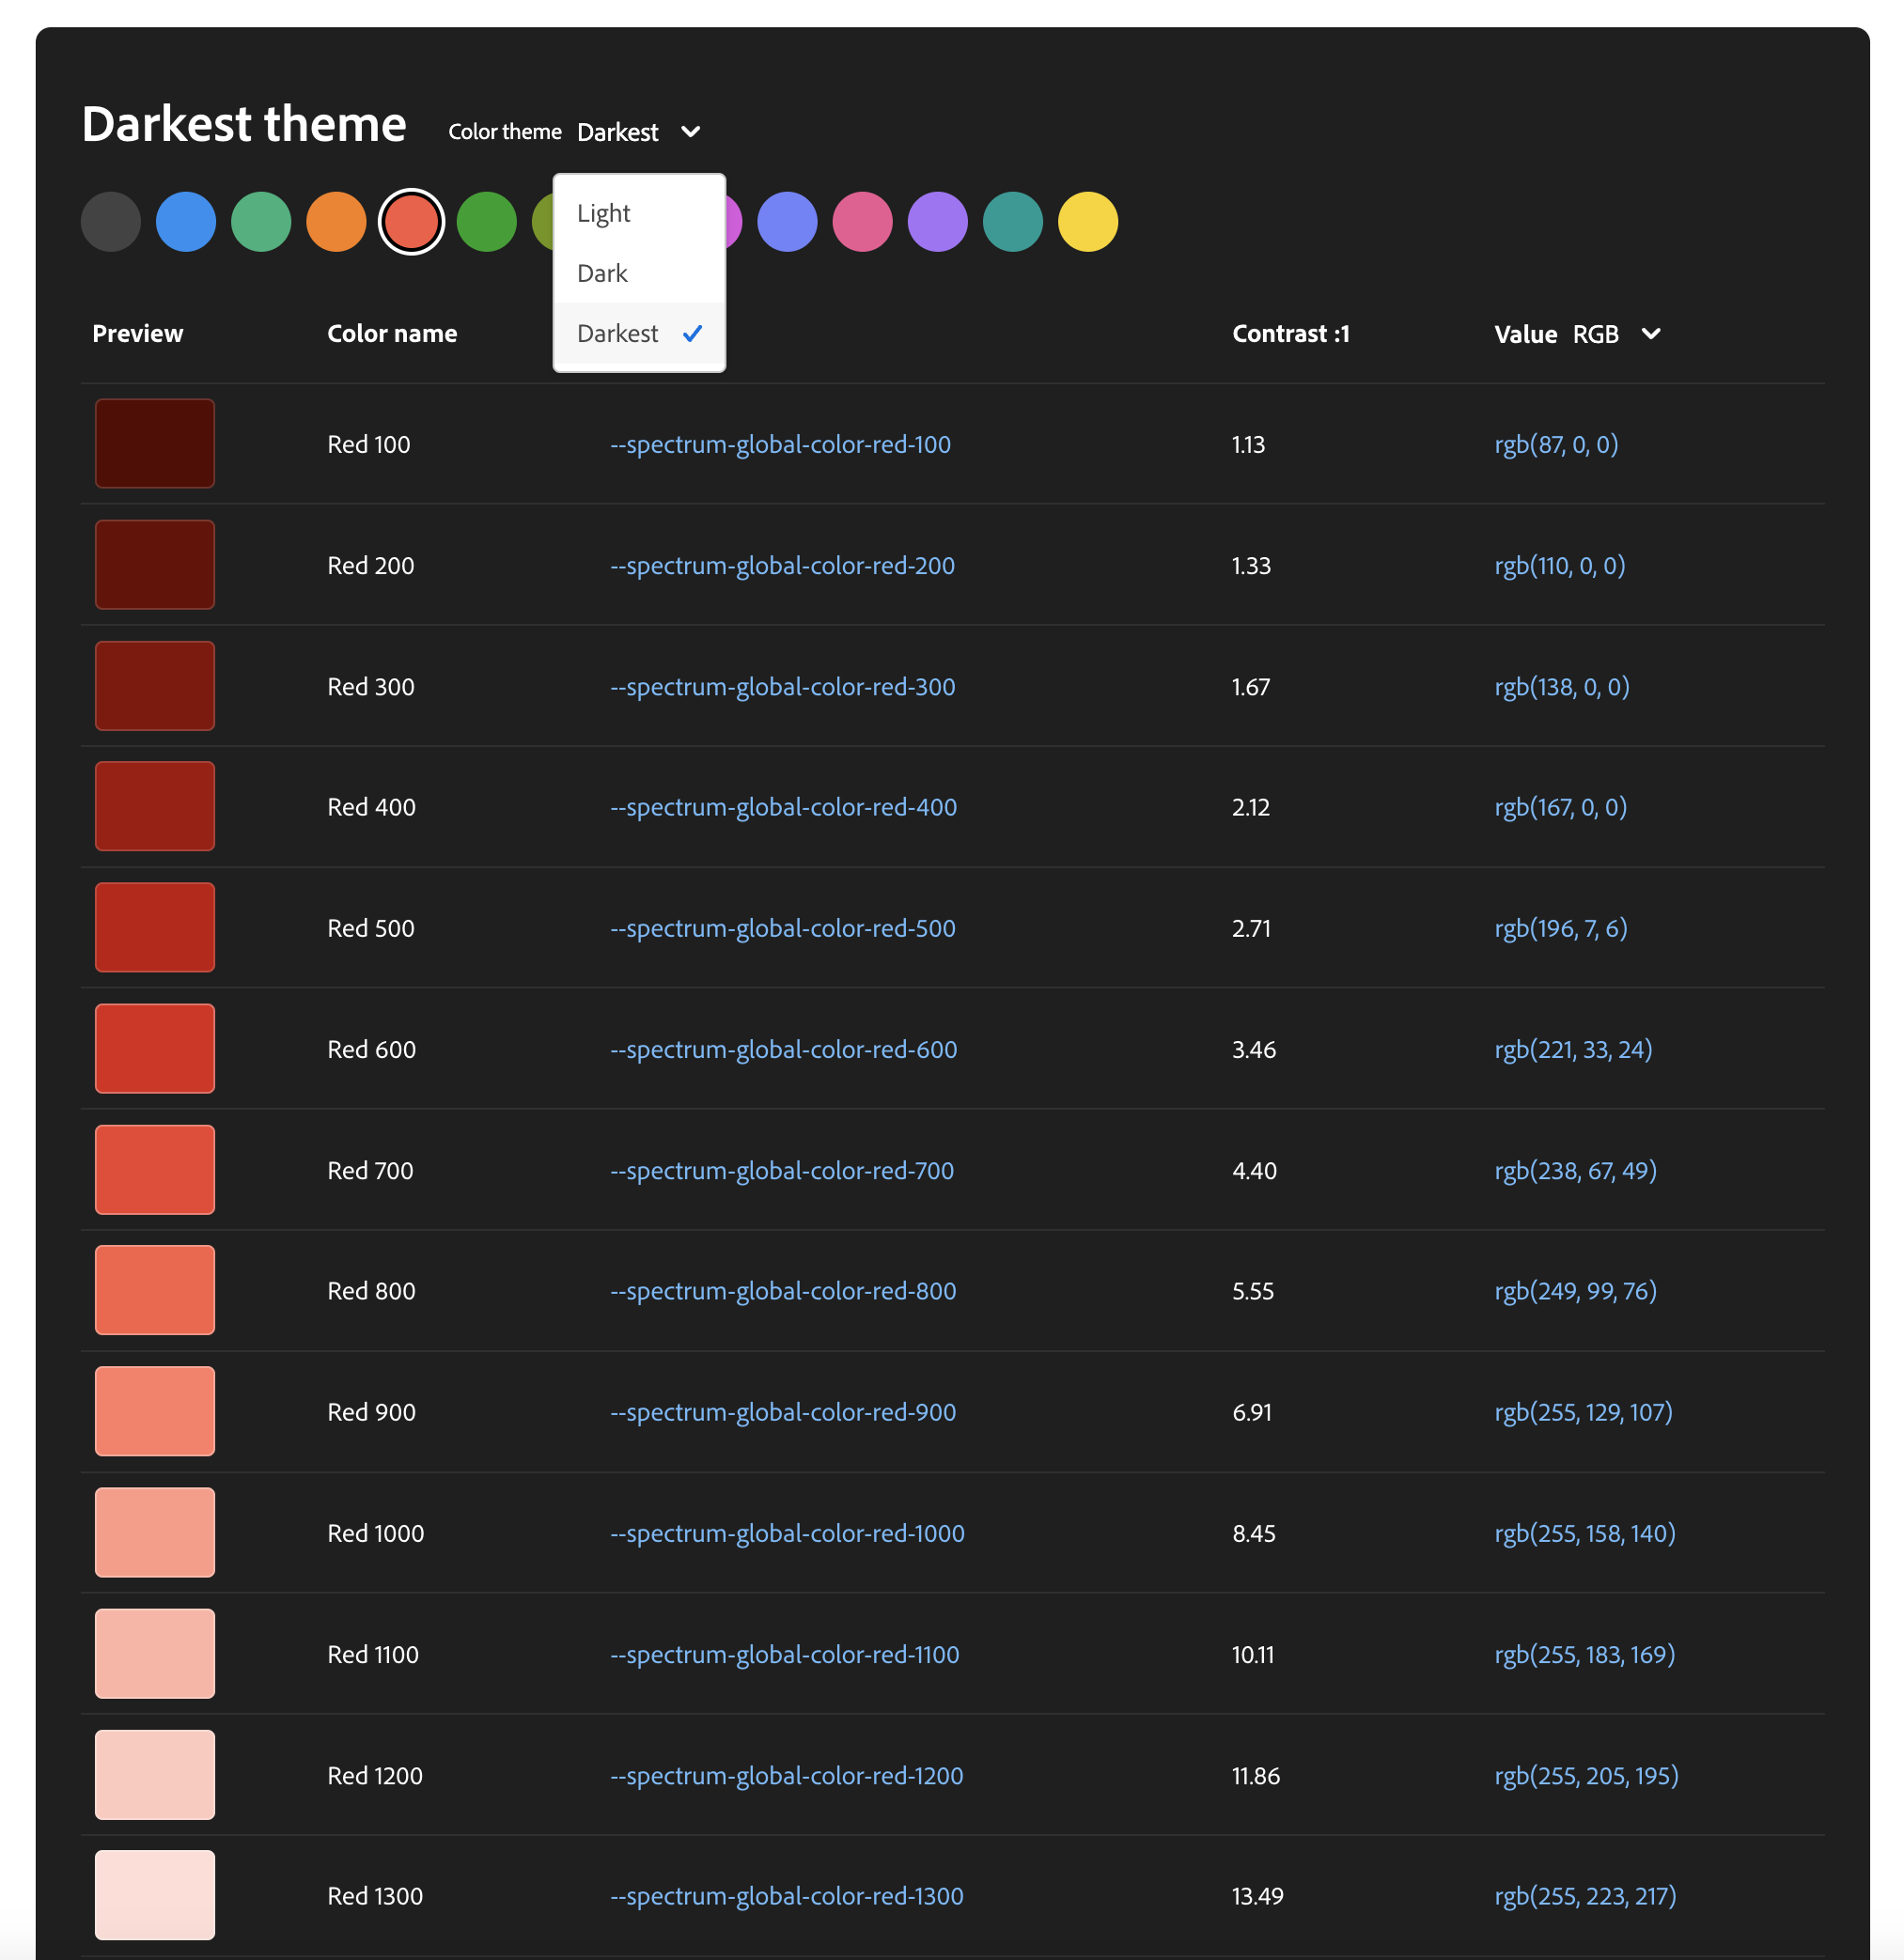
Task: Select the dark green color circle
Action: [487, 222]
